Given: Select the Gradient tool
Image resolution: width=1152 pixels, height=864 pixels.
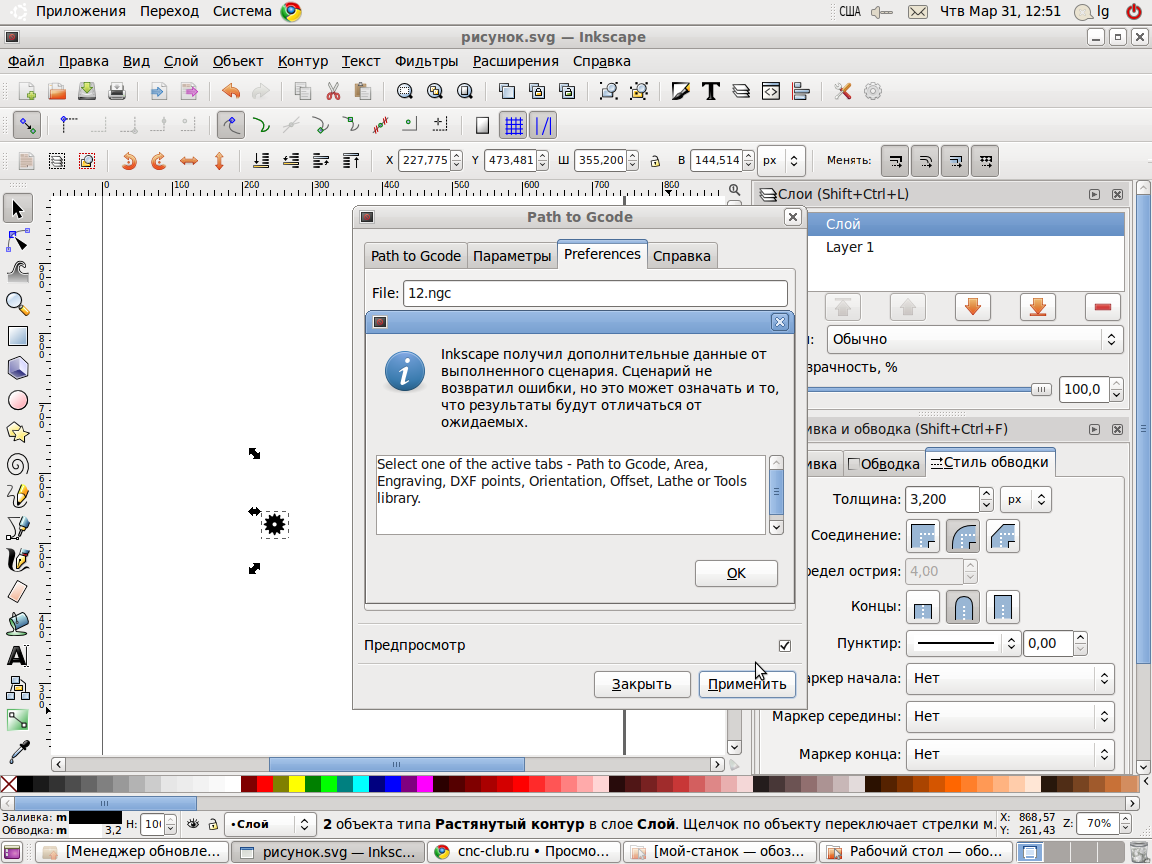Looking at the screenshot, I should pyautogui.click(x=18, y=719).
